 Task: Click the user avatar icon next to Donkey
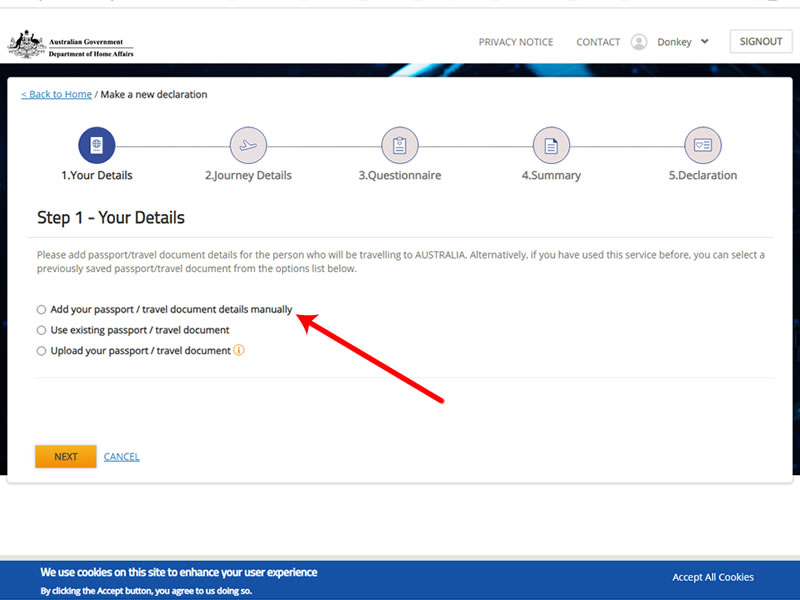pyautogui.click(x=639, y=42)
